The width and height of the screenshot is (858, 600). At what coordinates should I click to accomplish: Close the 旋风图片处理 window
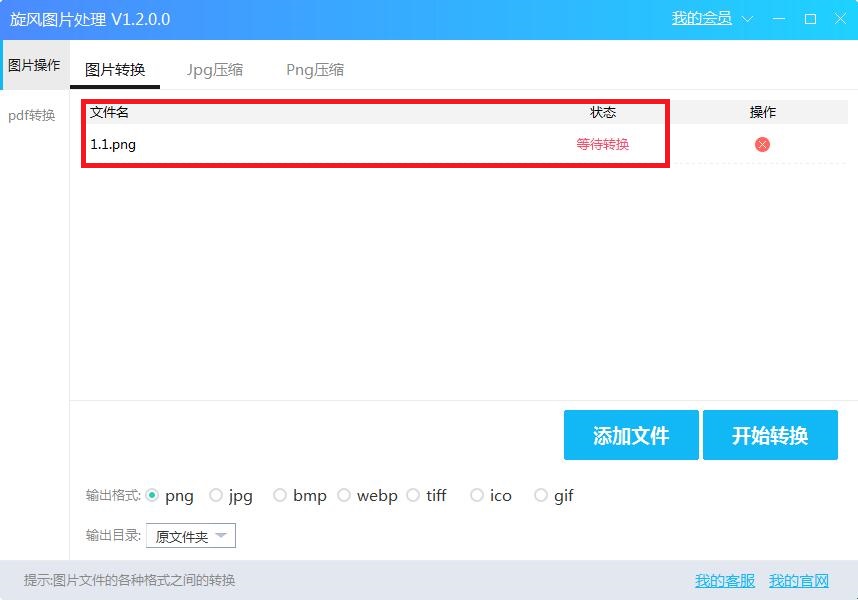pyautogui.click(x=840, y=19)
